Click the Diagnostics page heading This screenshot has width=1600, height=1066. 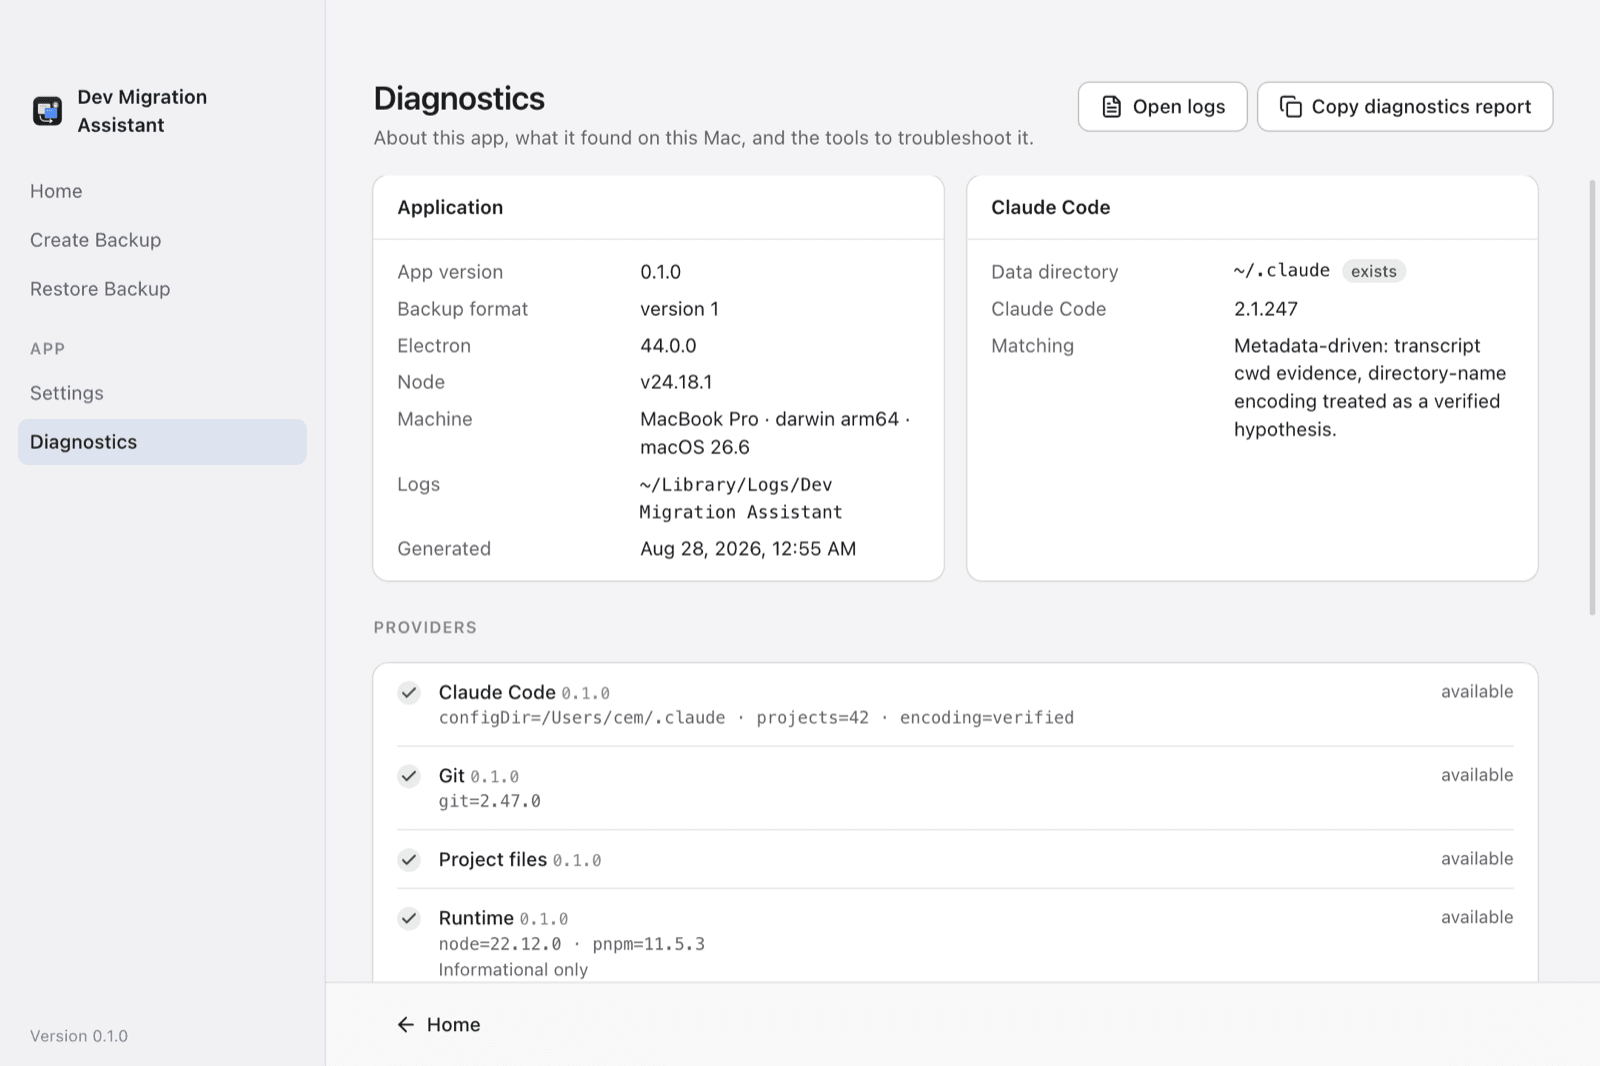click(x=459, y=99)
